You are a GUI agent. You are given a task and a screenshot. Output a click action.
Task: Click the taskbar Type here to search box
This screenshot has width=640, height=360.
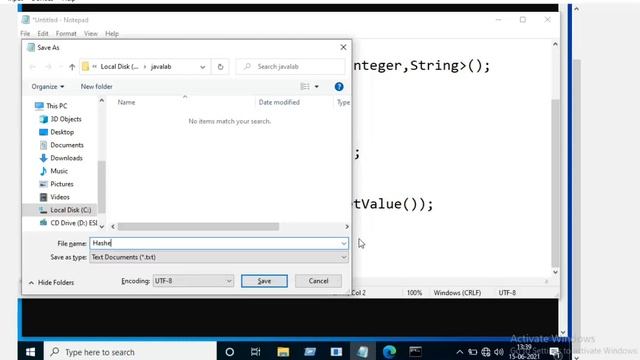pos(130,352)
